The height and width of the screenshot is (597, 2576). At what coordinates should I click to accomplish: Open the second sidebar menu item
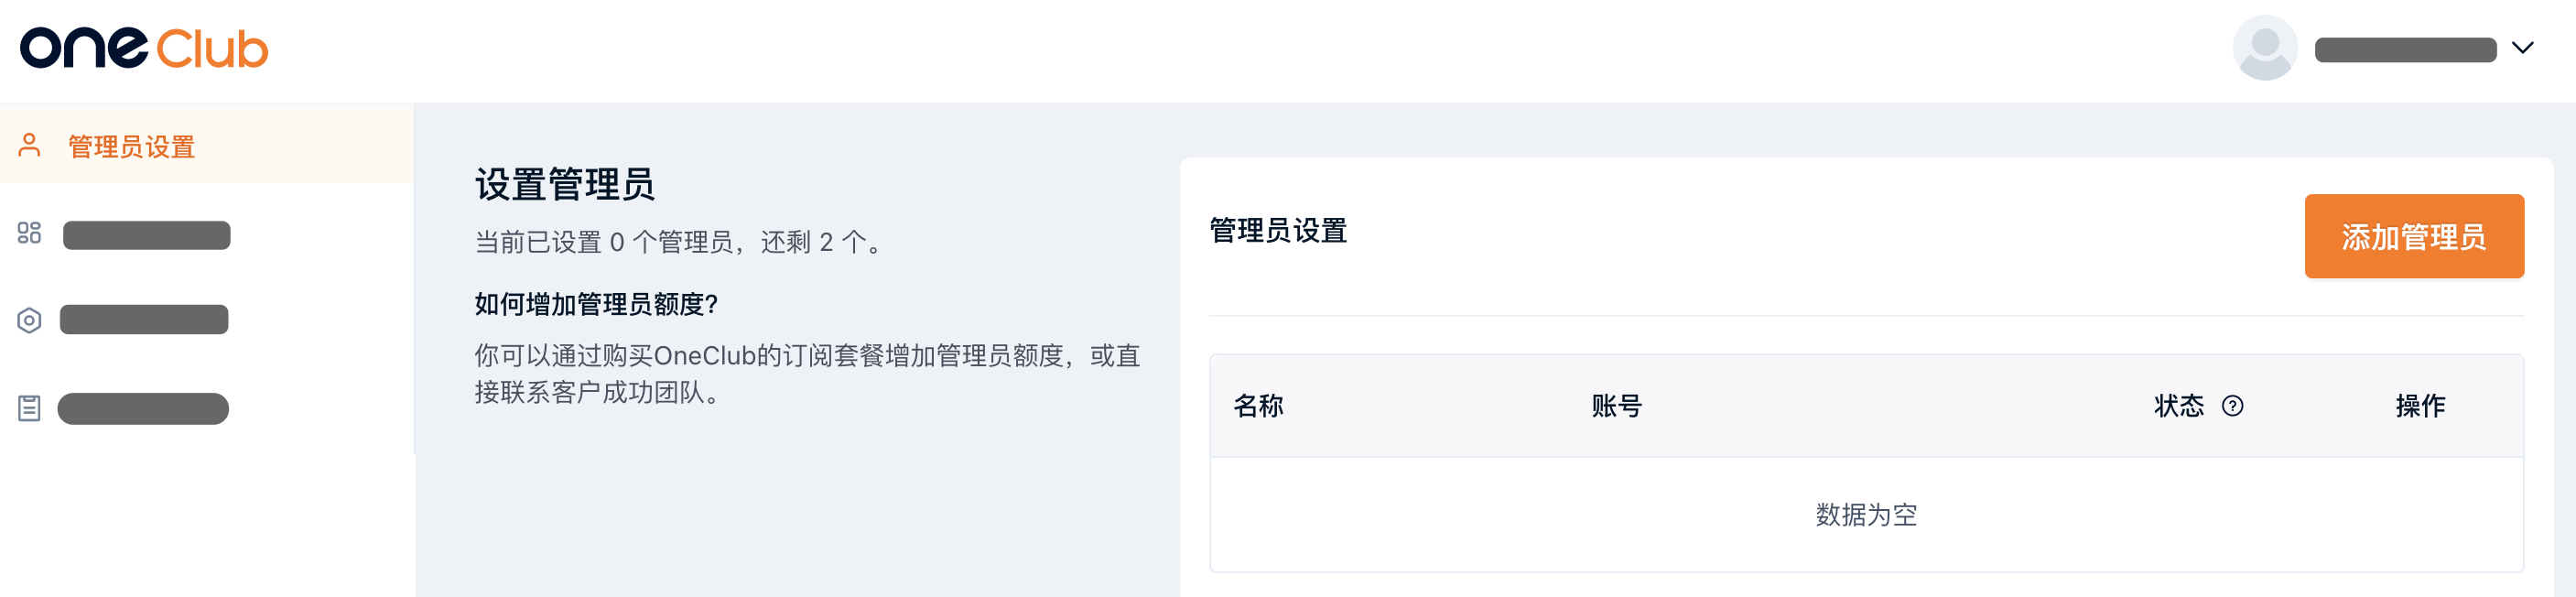coord(206,235)
